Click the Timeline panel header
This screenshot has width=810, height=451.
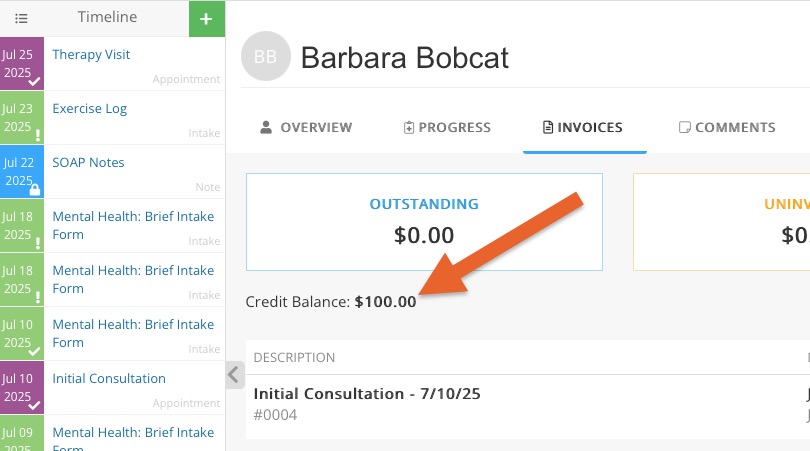(x=107, y=17)
